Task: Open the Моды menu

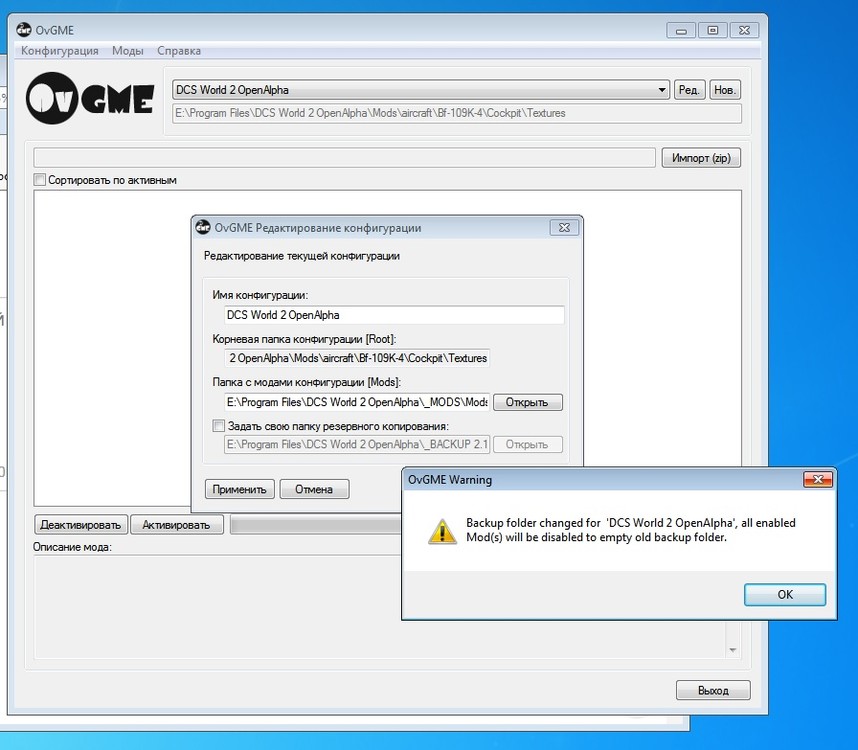Action: 127,51
